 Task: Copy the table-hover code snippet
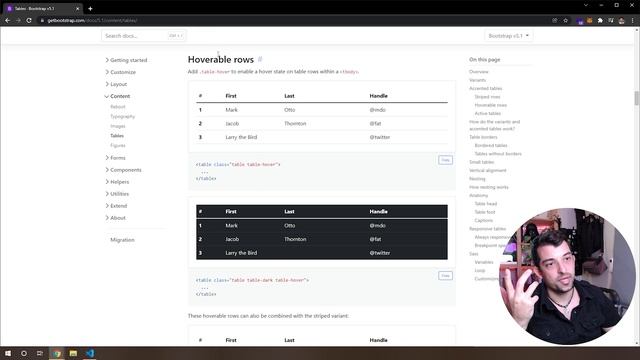click(x=445, y=160)
